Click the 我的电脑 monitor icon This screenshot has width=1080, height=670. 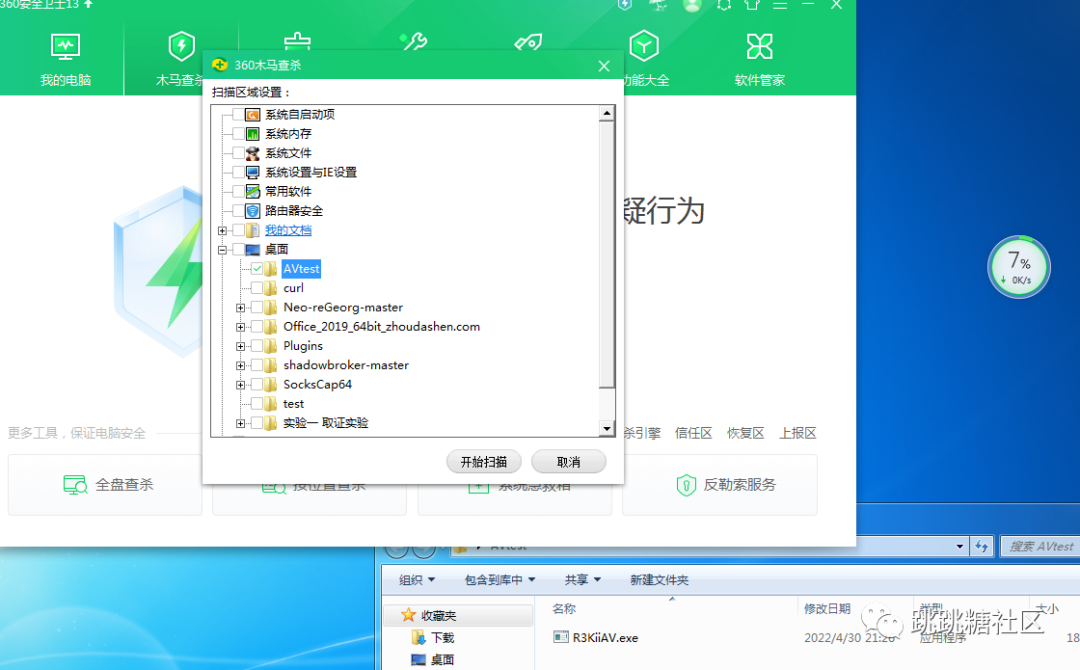tap(65, 47)
